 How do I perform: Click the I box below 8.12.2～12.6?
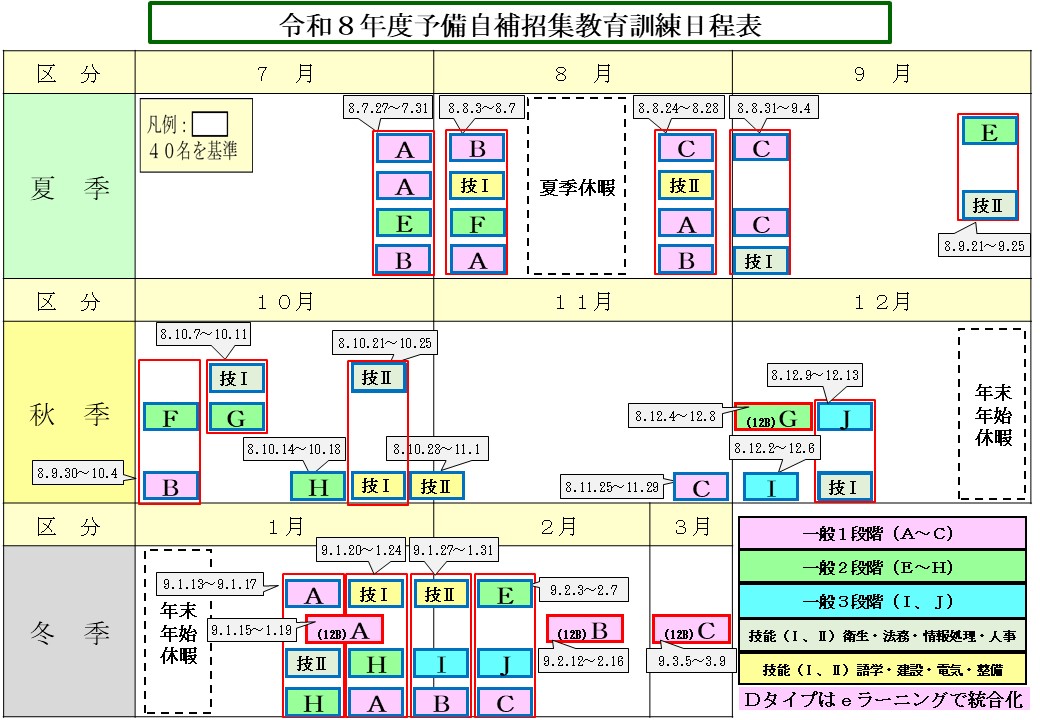tap(771, 487)
